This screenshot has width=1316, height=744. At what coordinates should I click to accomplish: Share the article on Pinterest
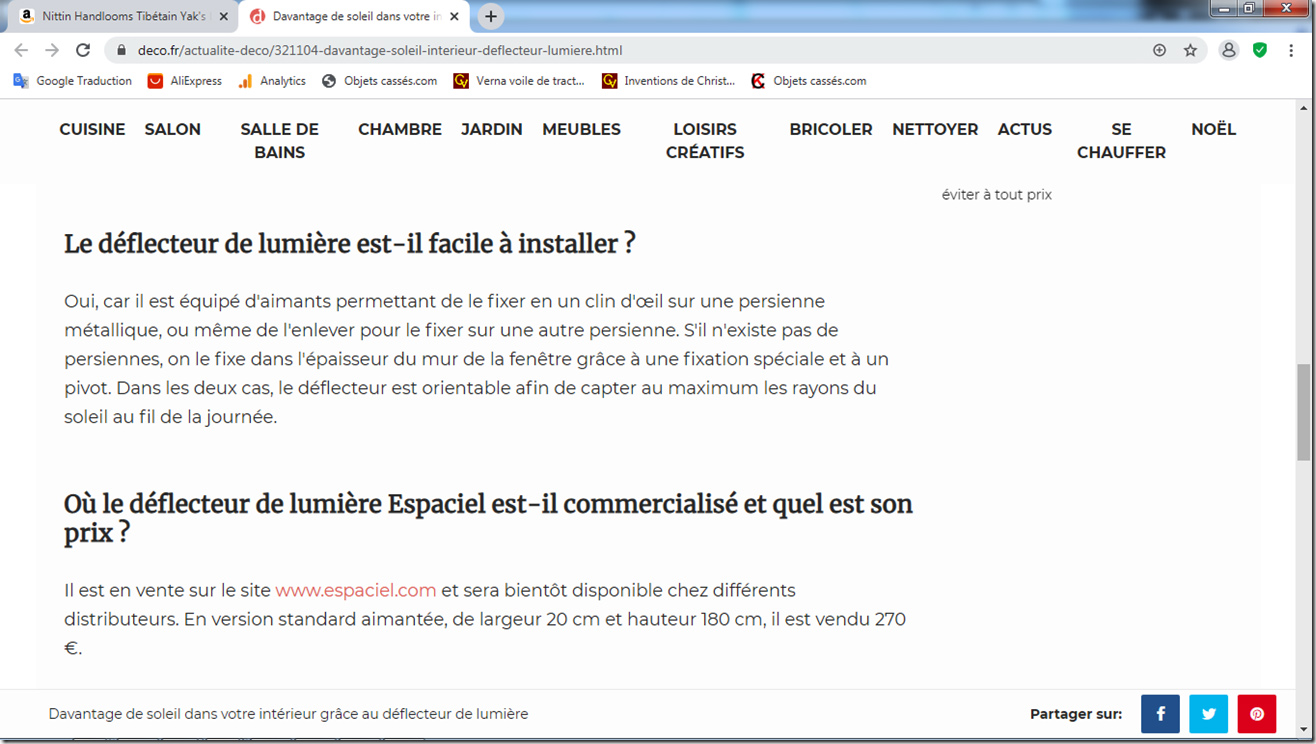coord(1257,714)
